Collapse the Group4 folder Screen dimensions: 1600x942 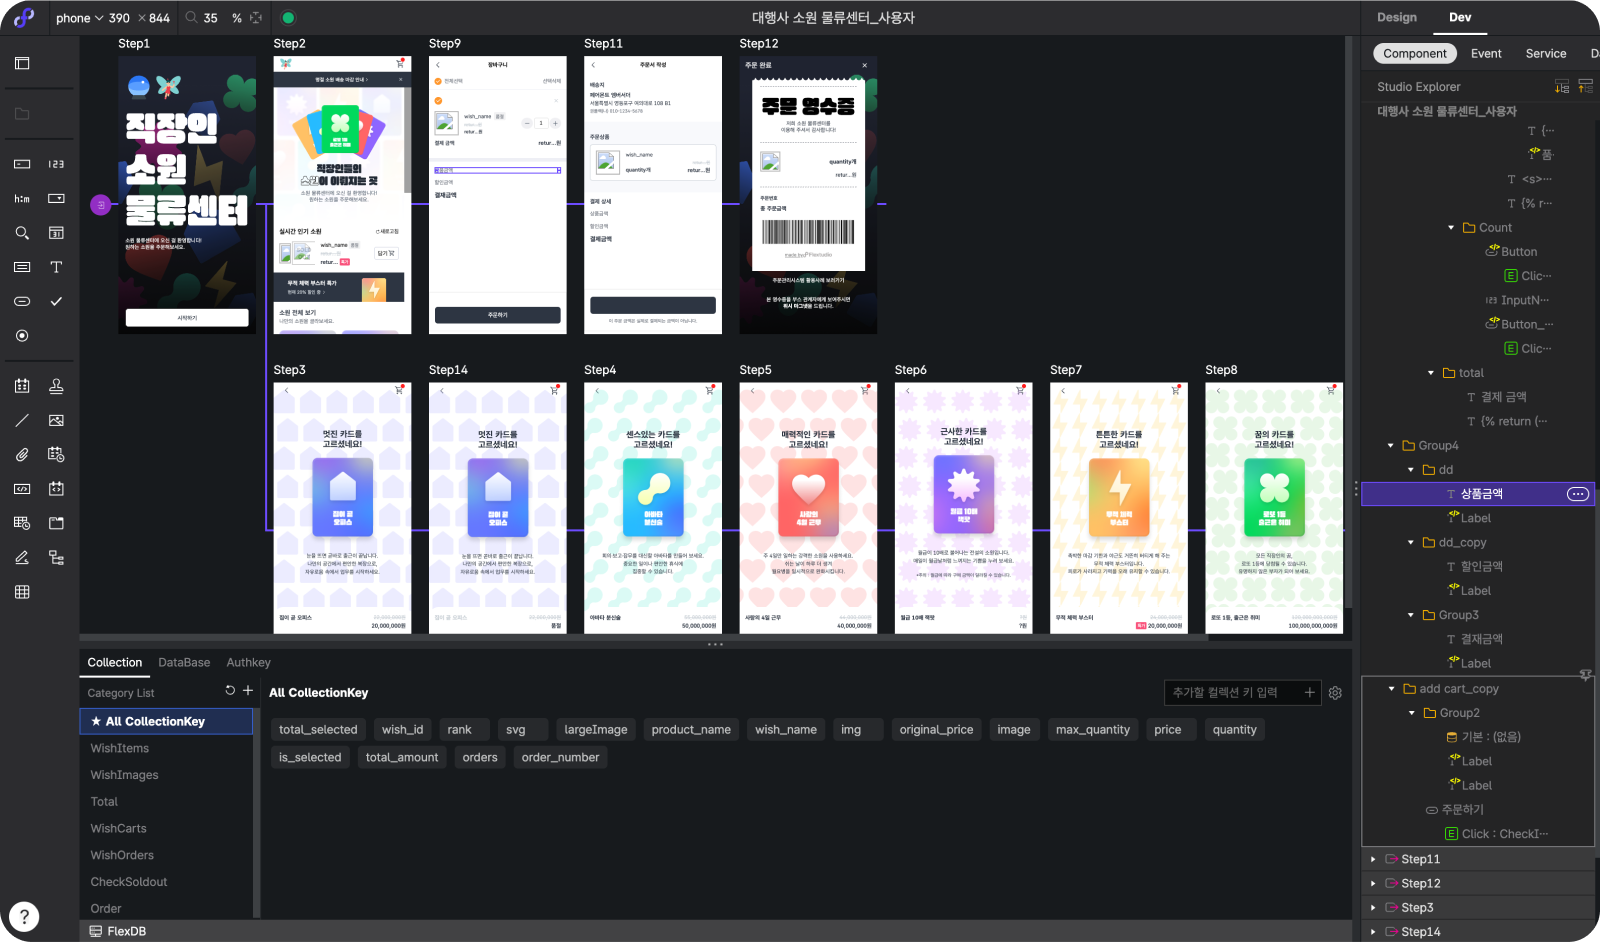[1391, 446]
